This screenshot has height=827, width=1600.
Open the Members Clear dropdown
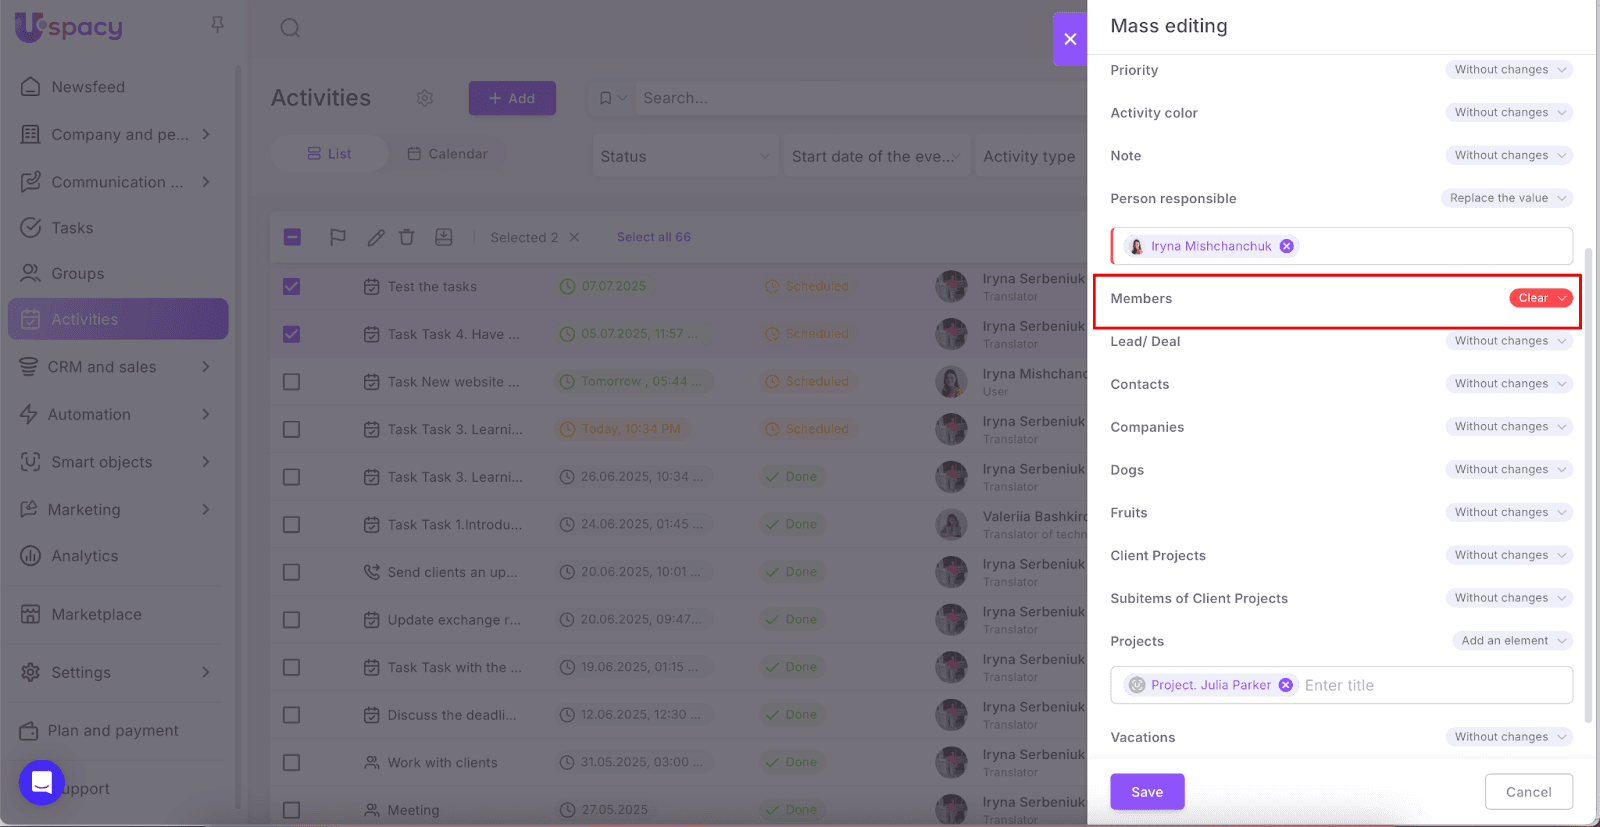(x=1540, y=298)
